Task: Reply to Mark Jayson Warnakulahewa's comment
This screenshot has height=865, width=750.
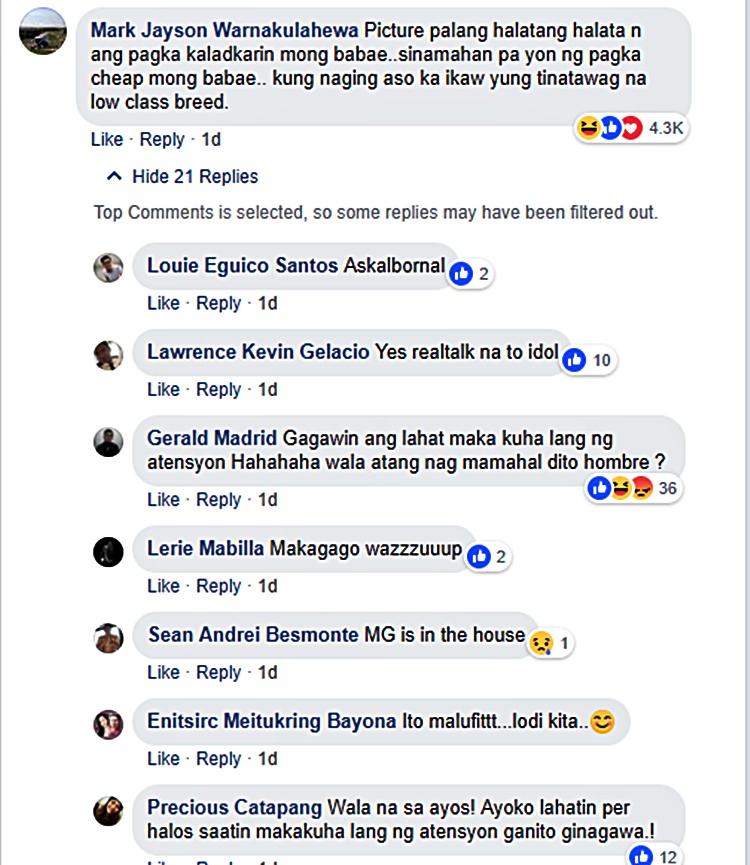Action: [162, 140]
